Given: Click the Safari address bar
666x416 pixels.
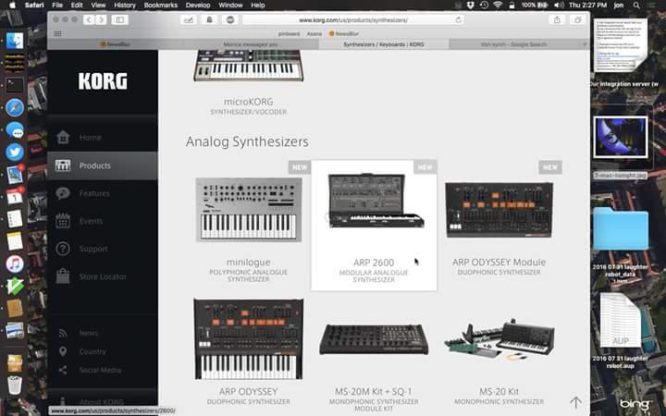Looking at the screenshot, I should coord(353,20).
